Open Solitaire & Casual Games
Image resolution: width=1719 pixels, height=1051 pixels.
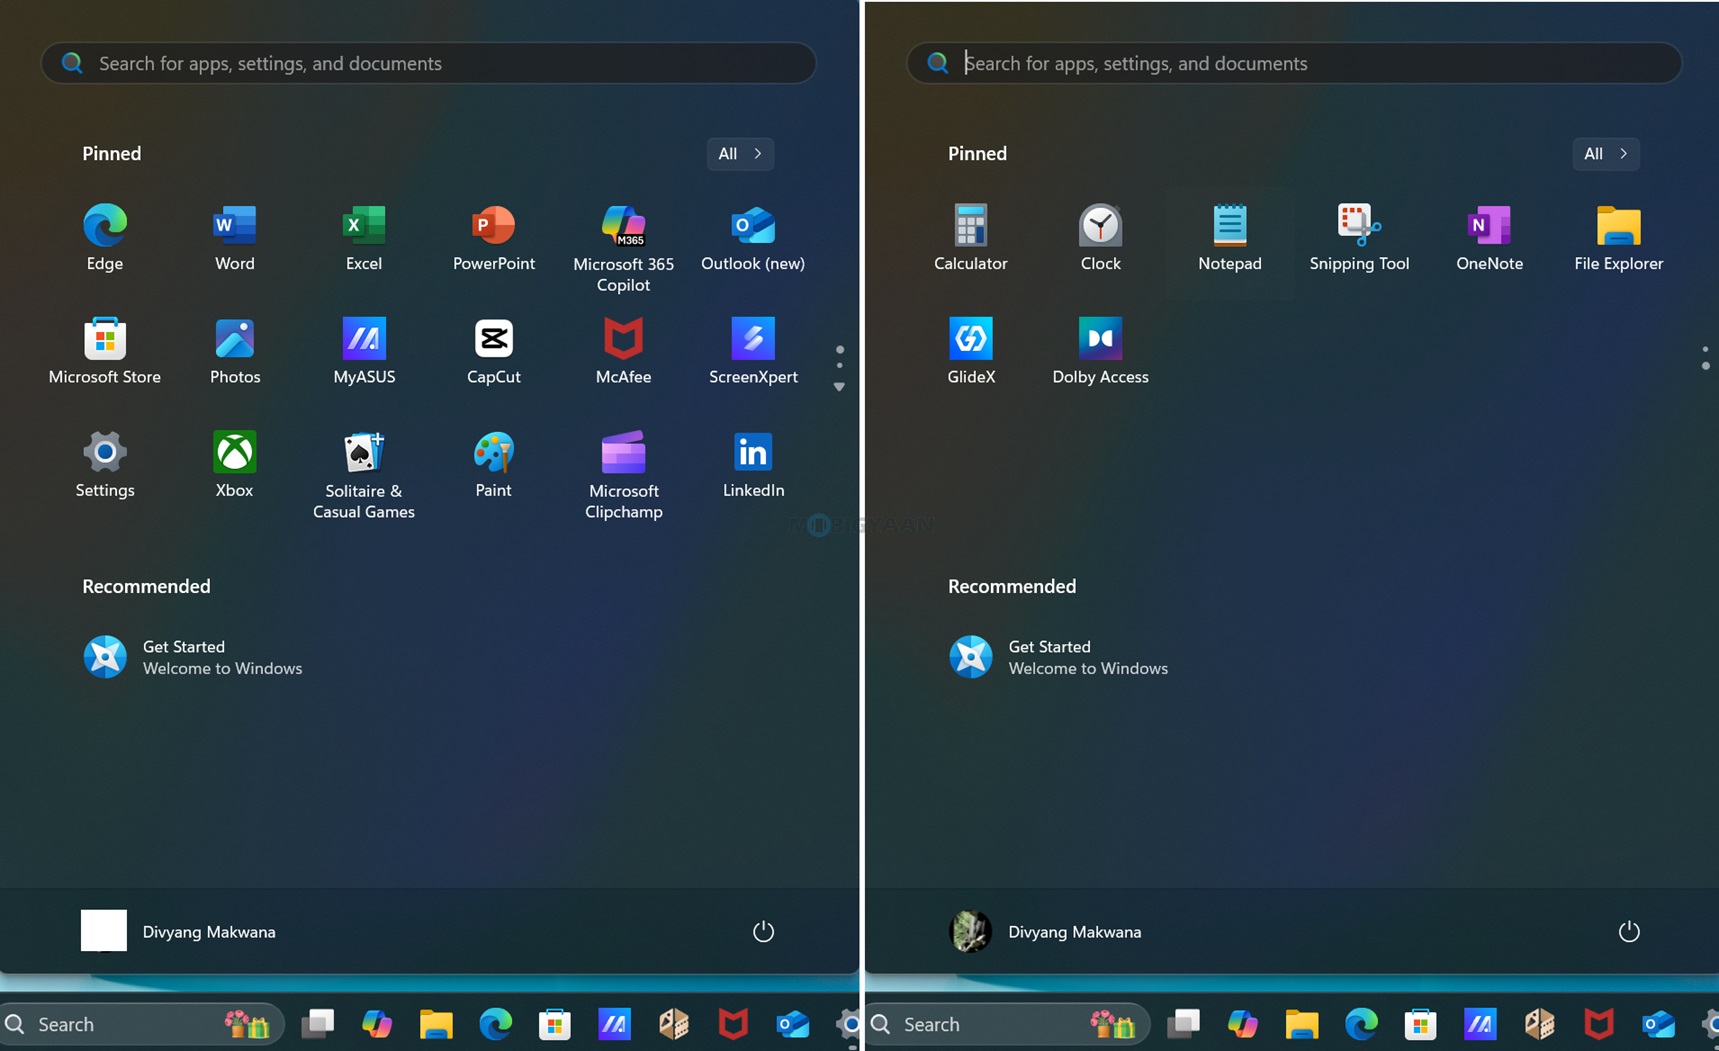point(364,475)
